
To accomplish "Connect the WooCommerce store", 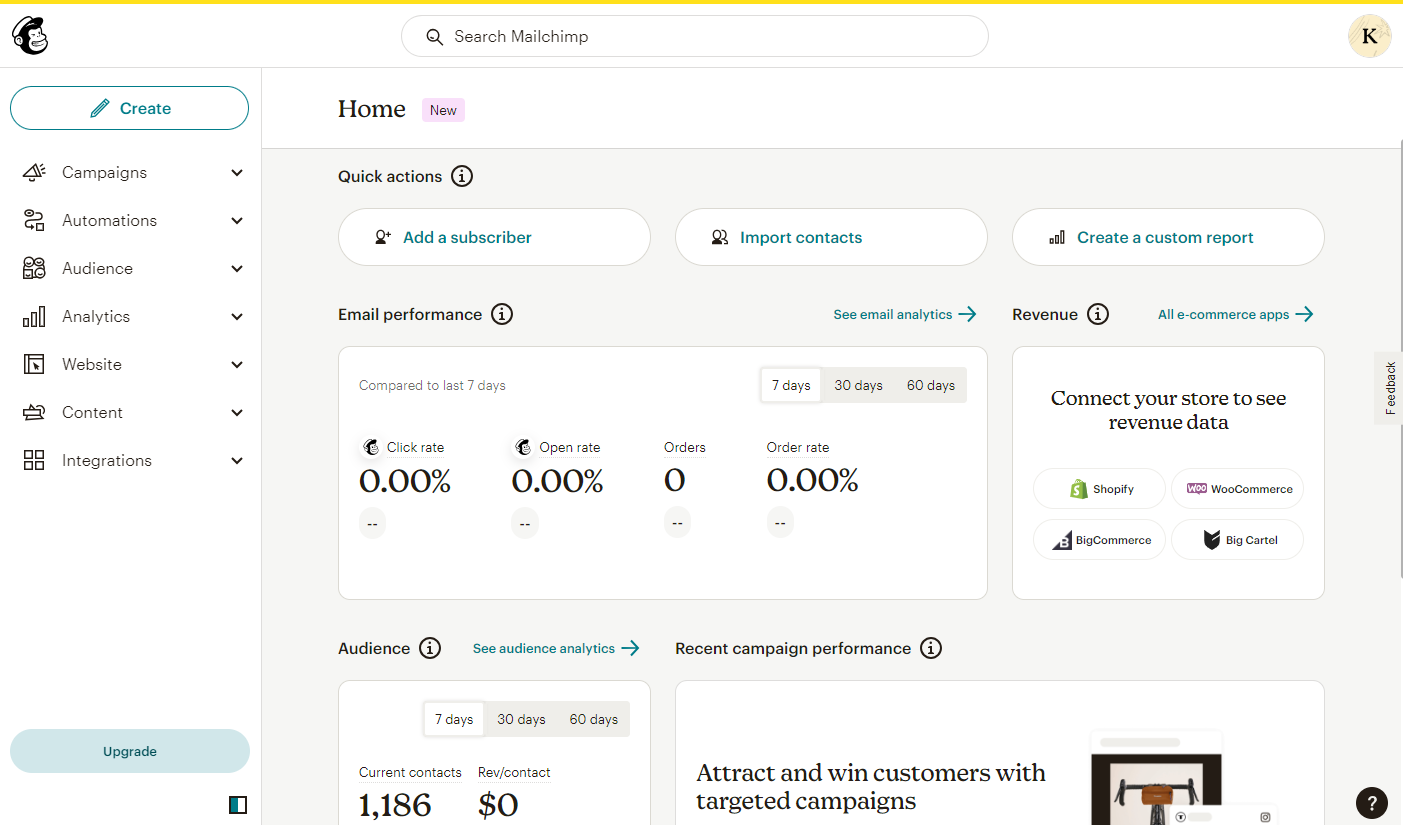I will 1238,489.
